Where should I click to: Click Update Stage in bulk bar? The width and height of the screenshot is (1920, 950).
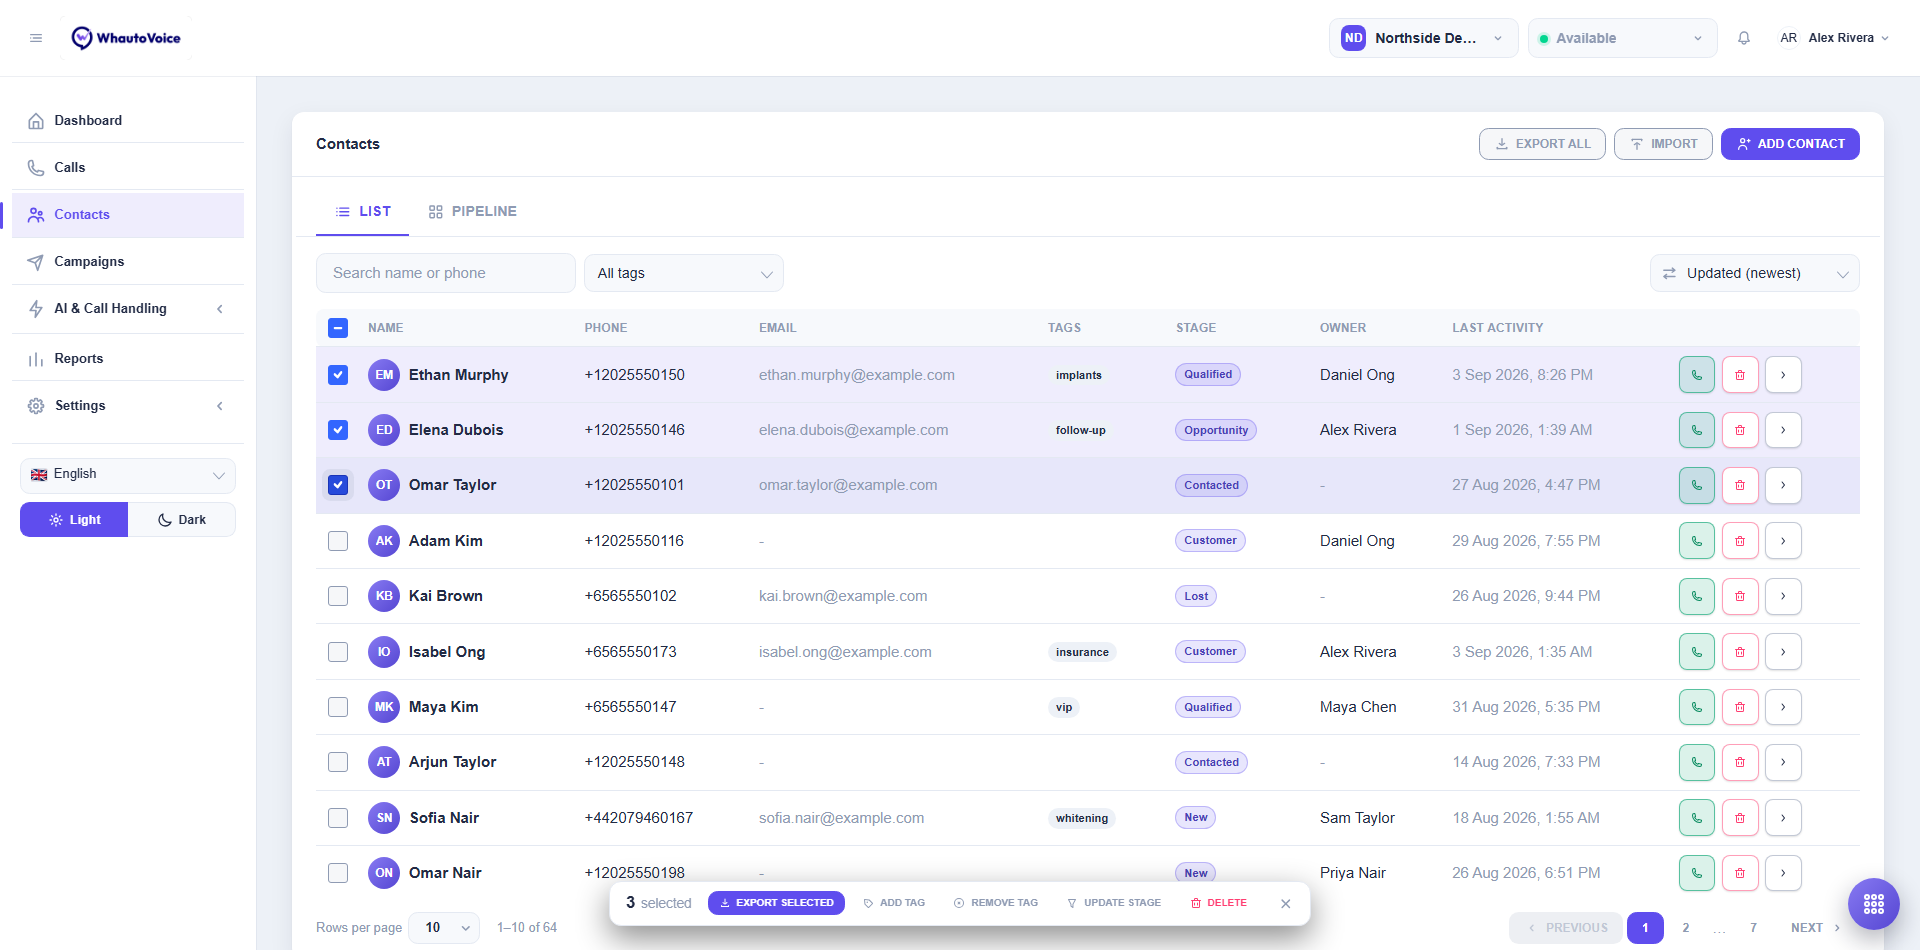pyautogui.click(x=1114, y=903)
